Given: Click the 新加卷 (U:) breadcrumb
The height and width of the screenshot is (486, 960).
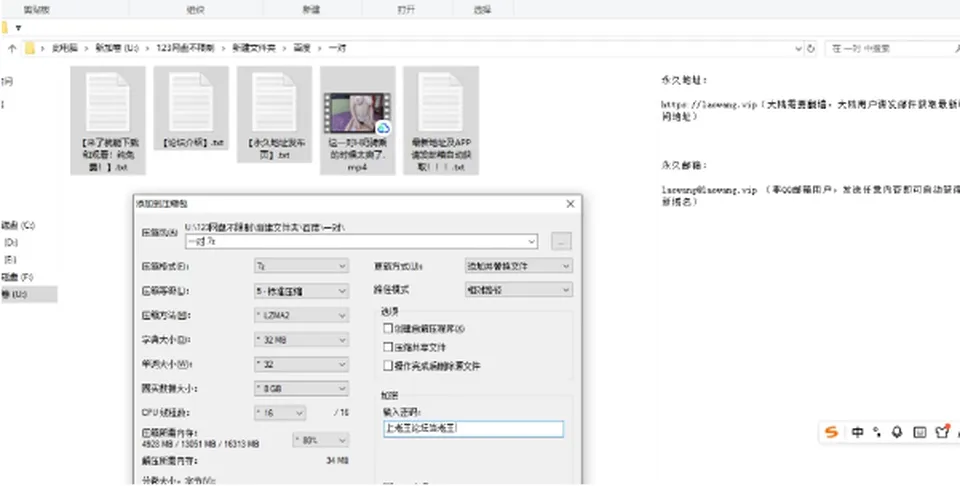Looking at the screenshot, I should tap(117, 48).
